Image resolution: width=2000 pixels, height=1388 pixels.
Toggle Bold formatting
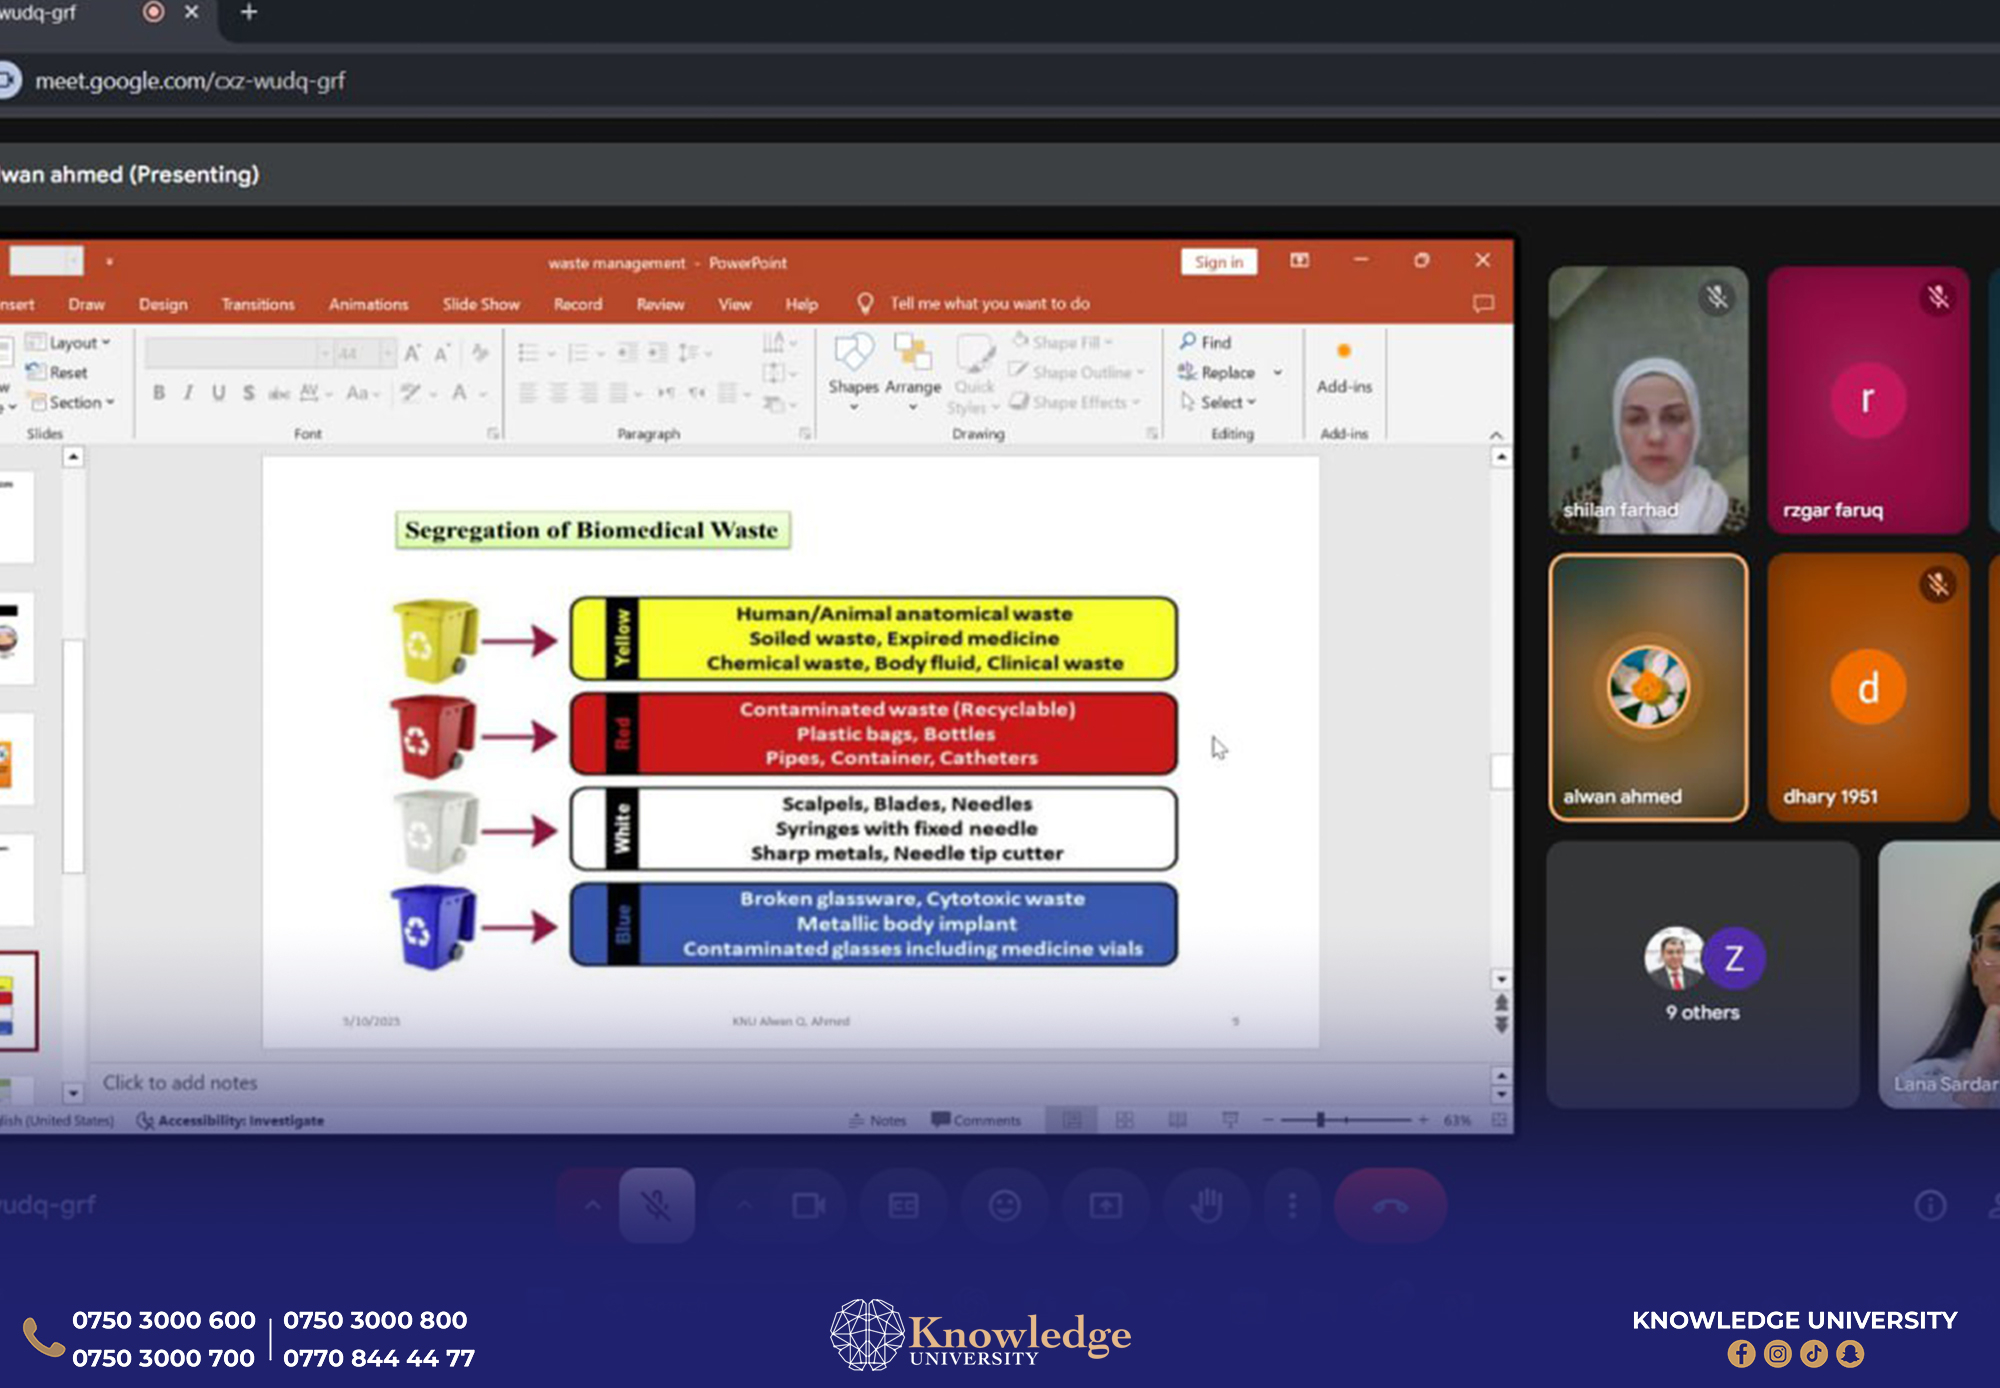(158, 393)
